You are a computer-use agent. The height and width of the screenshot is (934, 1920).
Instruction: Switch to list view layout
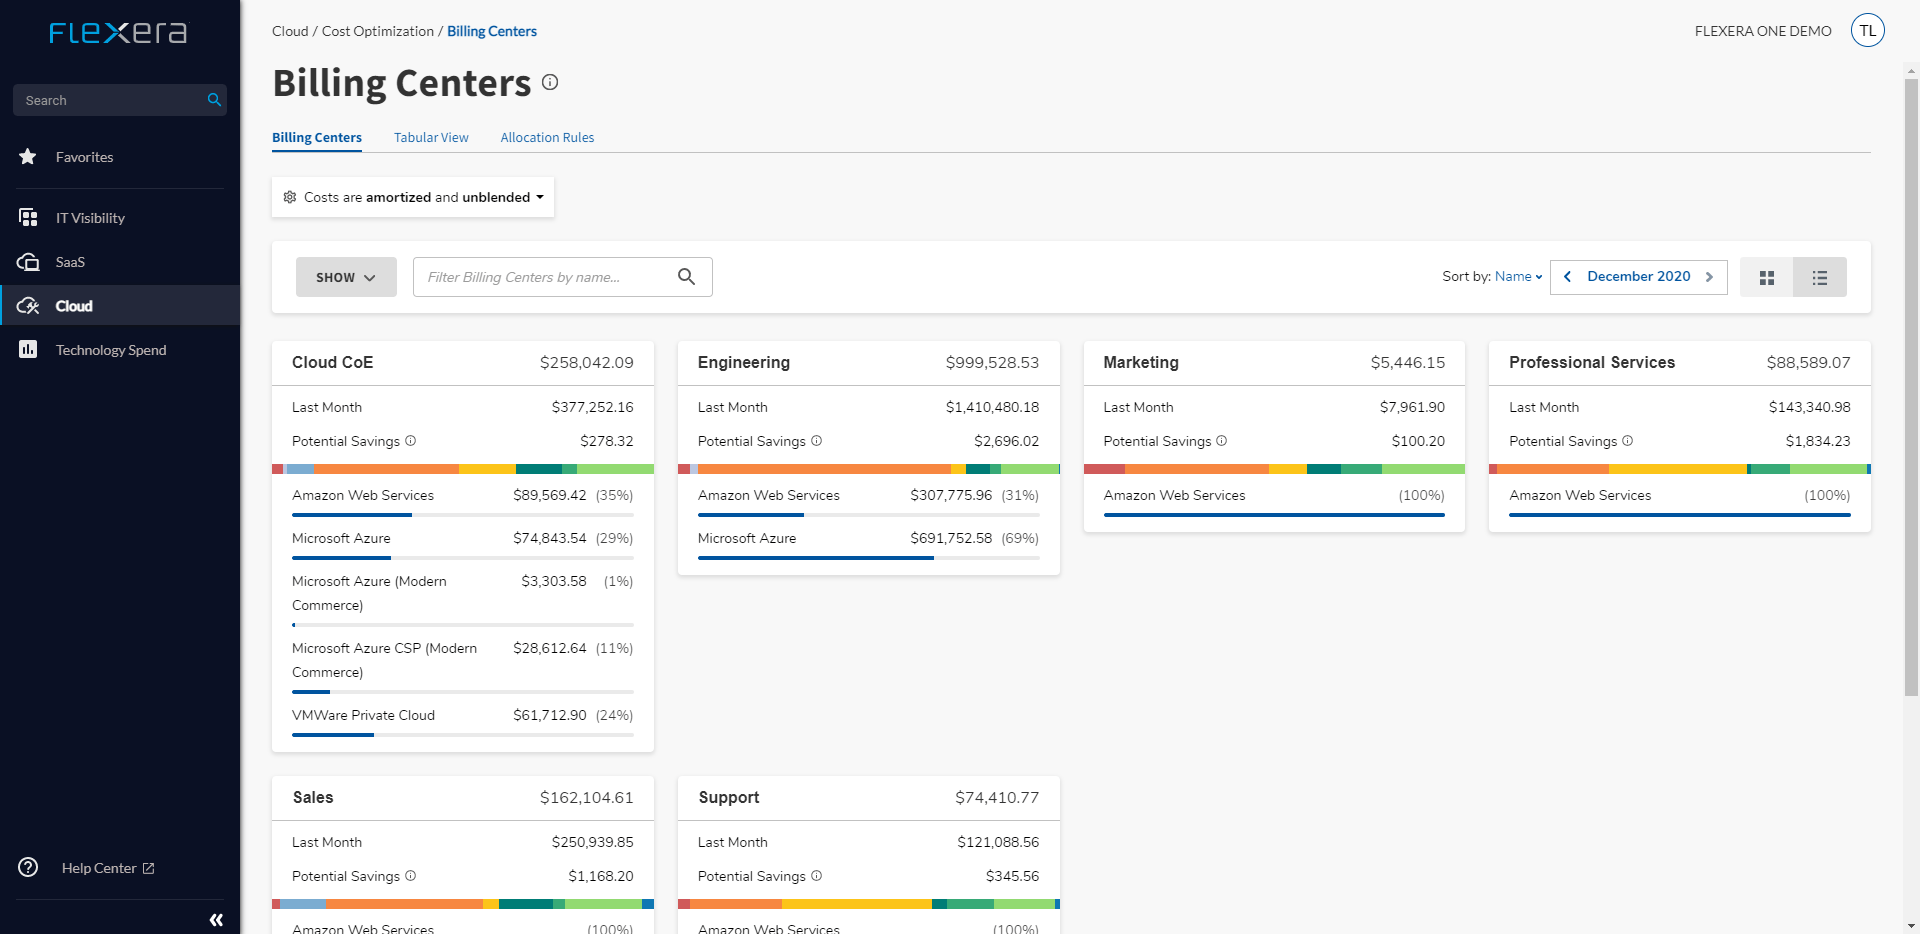(x=1819, y=277)
